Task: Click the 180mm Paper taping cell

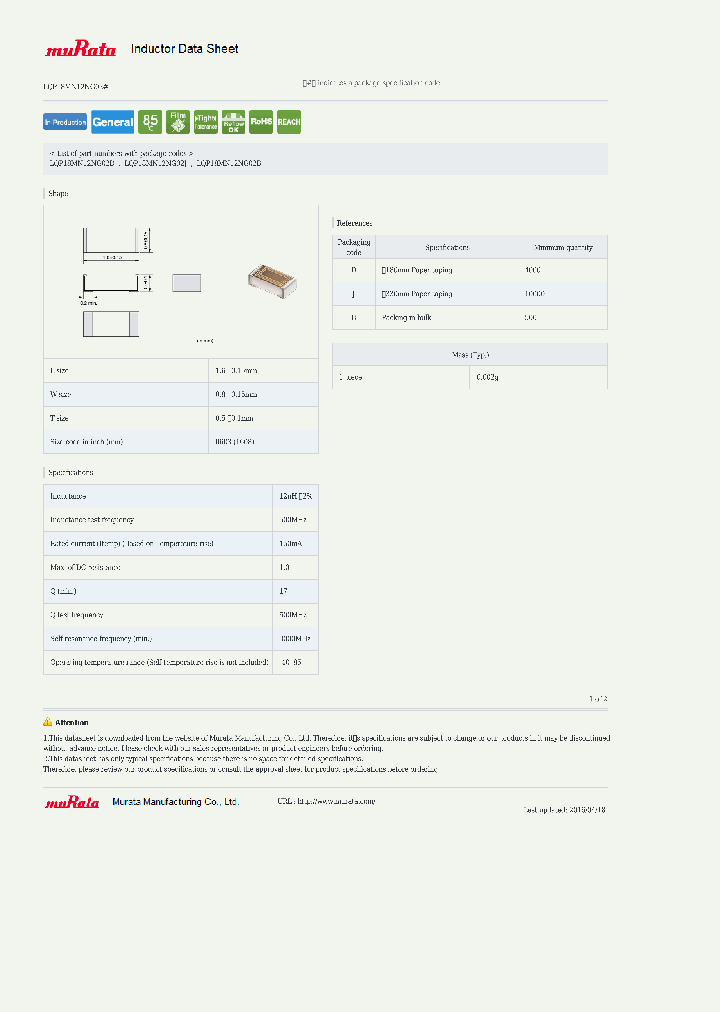Action: pyautogui.click(x=417, y=270)
